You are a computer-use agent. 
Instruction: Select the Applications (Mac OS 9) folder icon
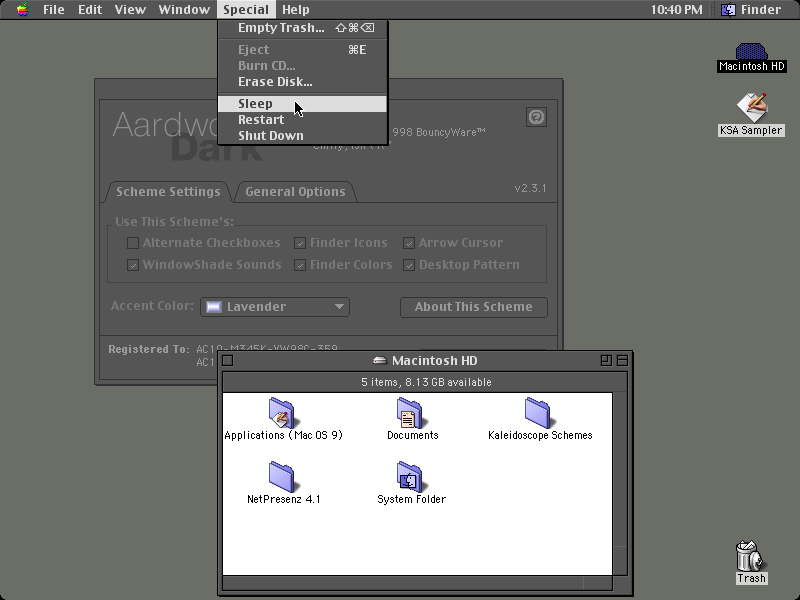pos(283,413)
